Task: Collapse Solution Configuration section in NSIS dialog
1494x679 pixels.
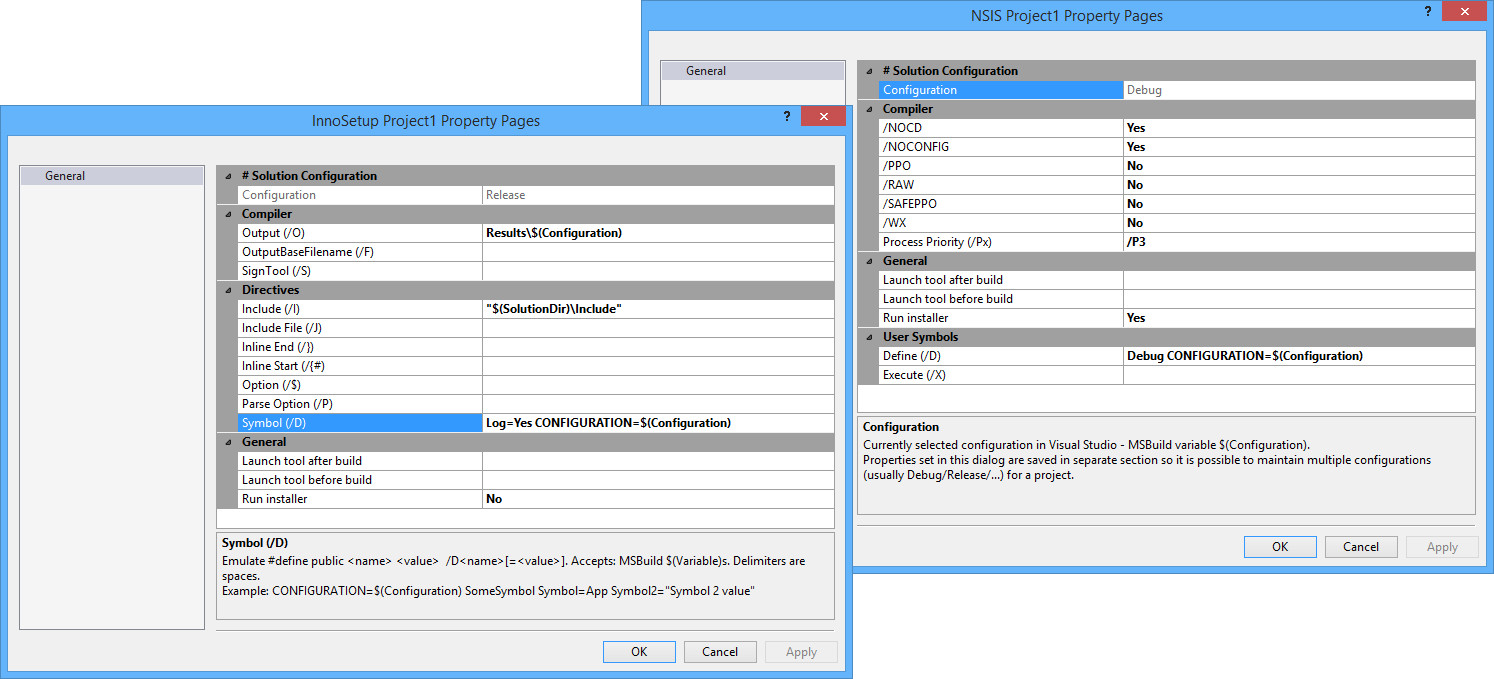Action: pos(868,71)
